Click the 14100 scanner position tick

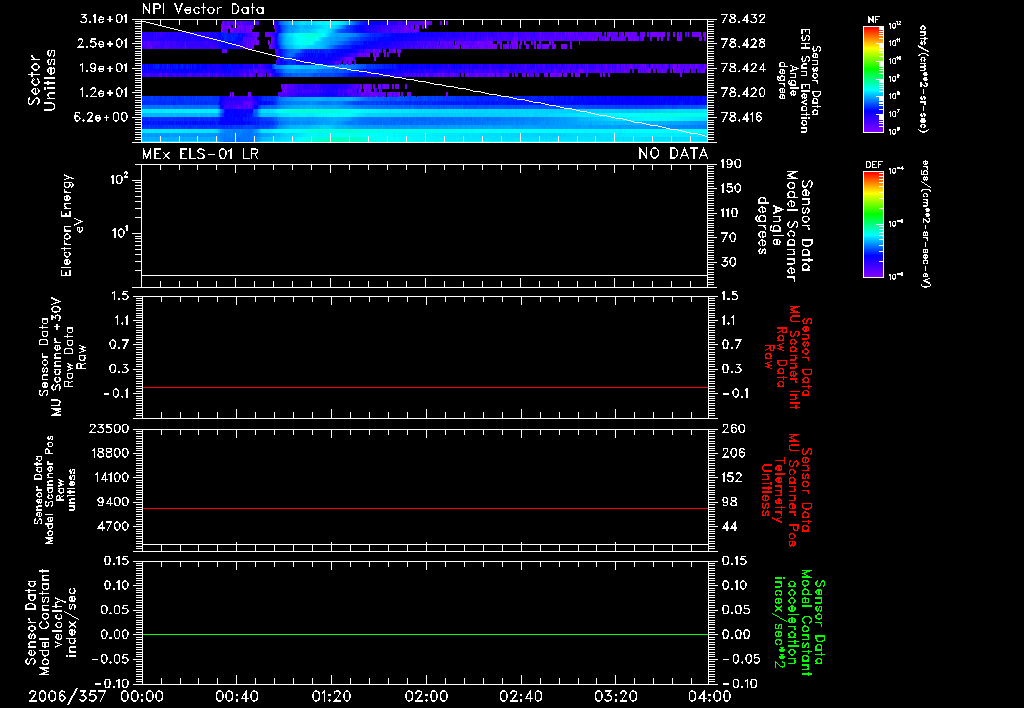[x=108, y=477]
